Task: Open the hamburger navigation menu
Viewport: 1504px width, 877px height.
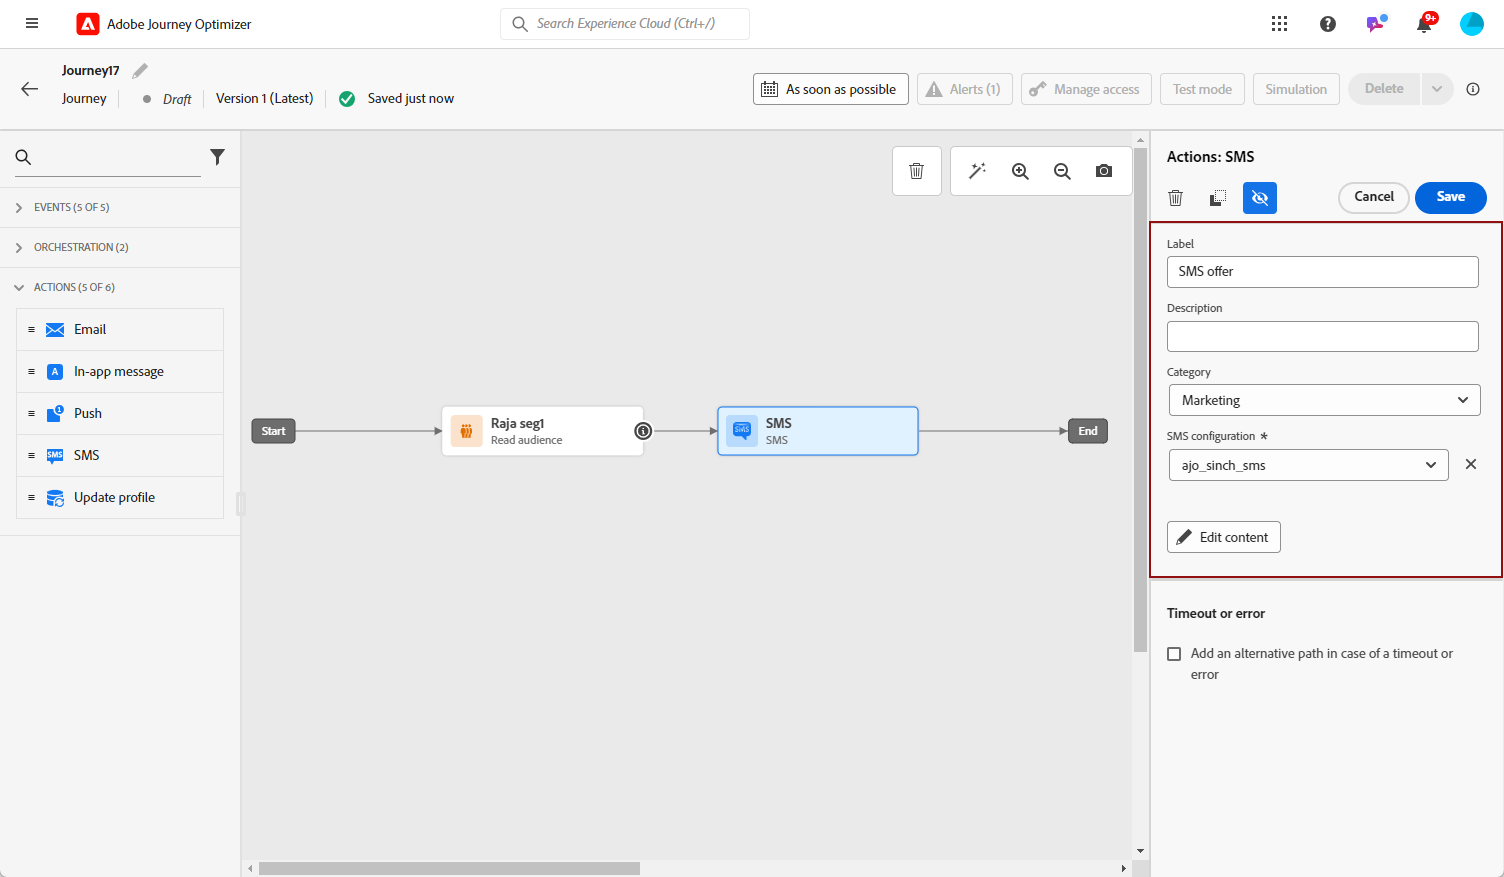Action: coord(32,23)
